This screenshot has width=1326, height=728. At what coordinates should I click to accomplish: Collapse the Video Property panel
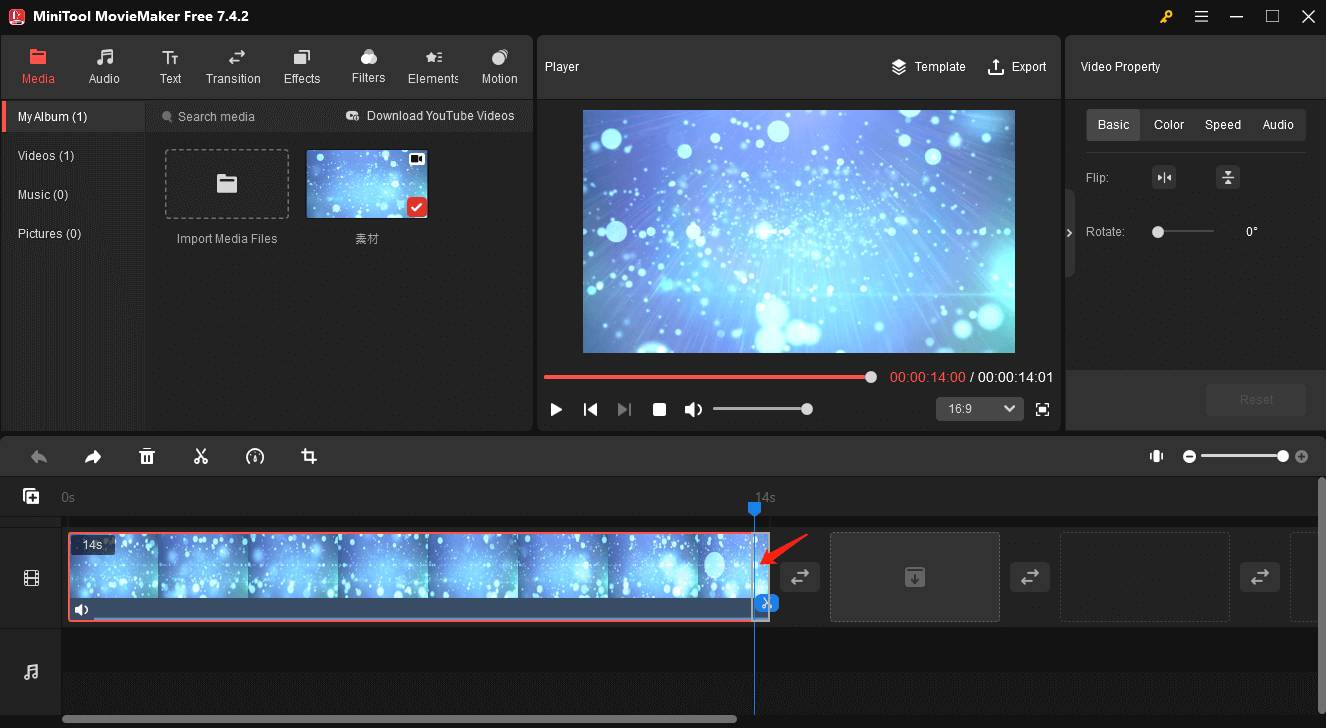(x=1070, y=233)
